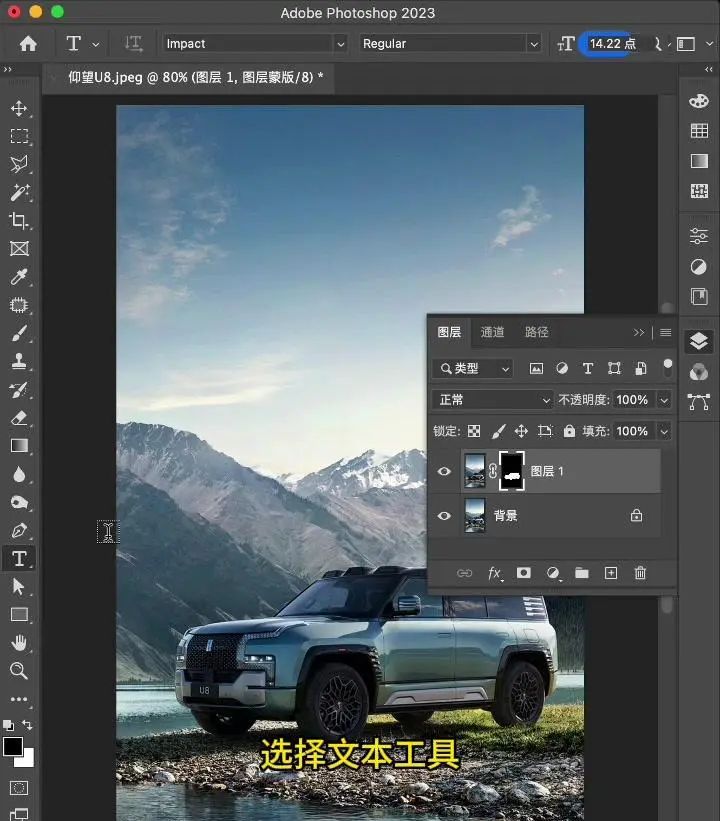Toggle lock transparent pixels
This screenshot has height=821, width=720.
point(473,431)
